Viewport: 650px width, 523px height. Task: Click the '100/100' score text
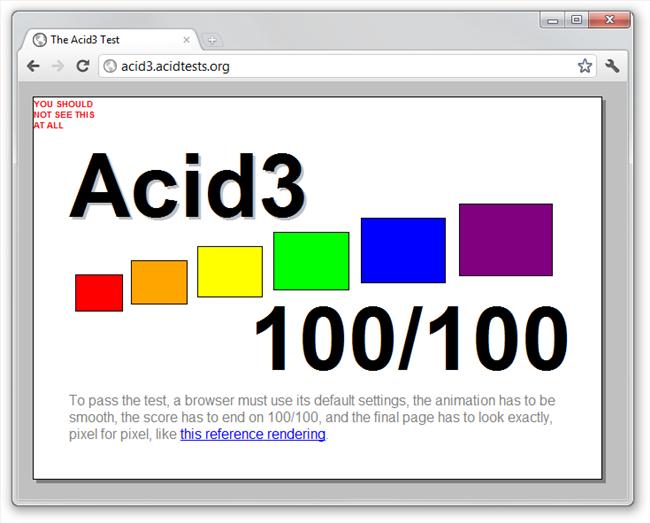(411, 338)
